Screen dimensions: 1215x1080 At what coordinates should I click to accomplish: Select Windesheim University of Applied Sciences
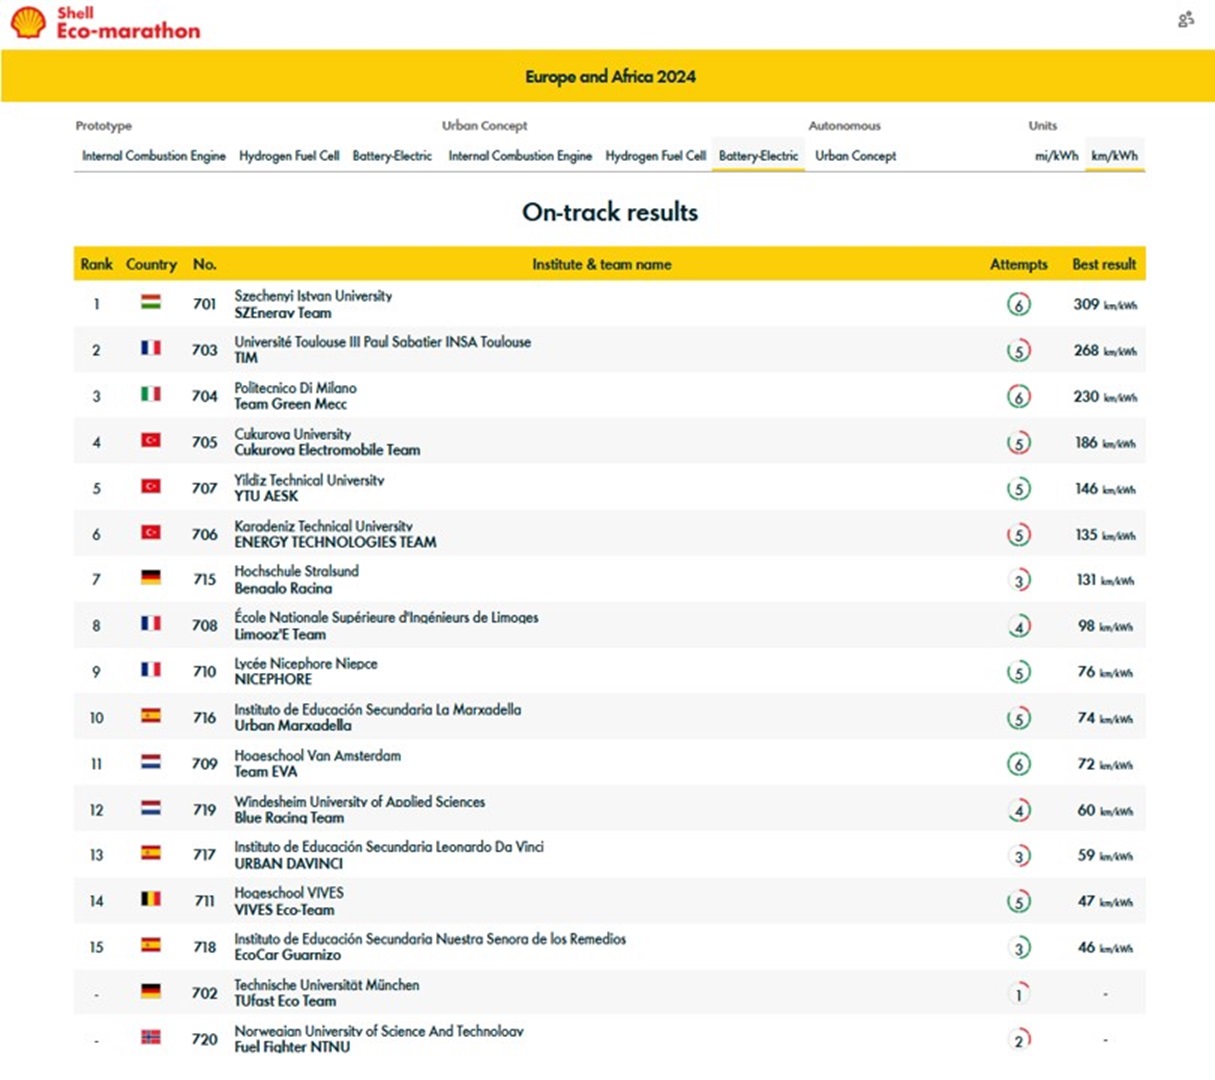(360, 802)
